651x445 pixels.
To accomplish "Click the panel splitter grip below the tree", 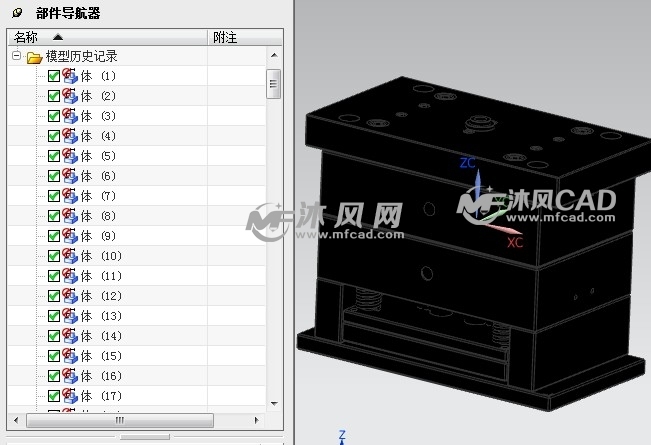I will click(145, 437).
